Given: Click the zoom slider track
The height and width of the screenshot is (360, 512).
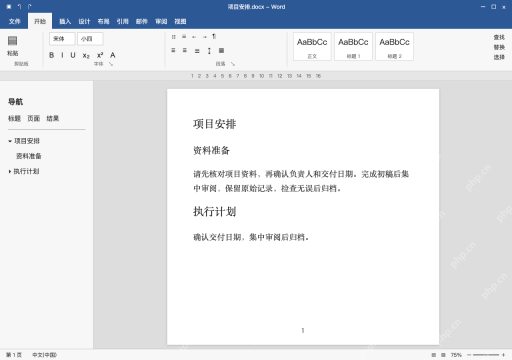Looking at the screenshot, I should tap(486, 355).
